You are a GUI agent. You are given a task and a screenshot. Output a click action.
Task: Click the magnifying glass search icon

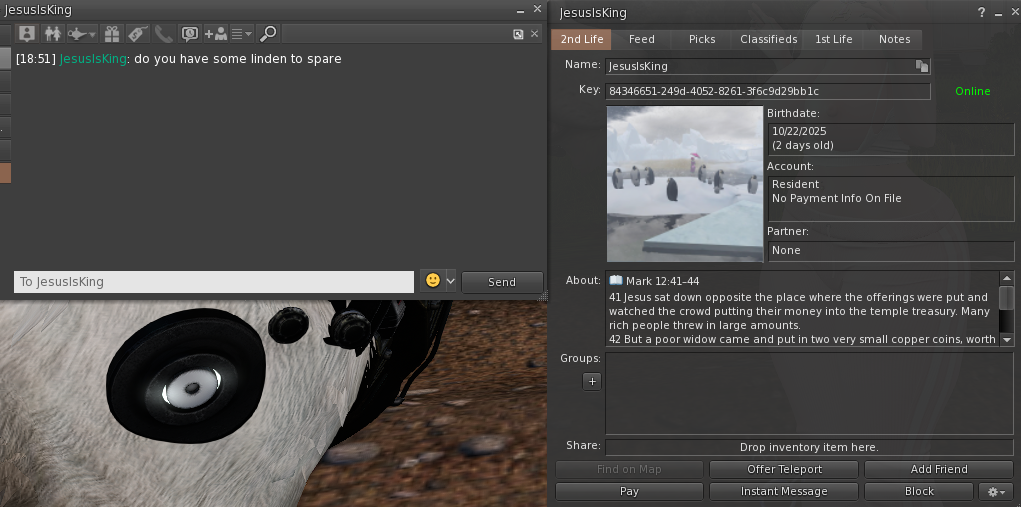coord(267,34)
